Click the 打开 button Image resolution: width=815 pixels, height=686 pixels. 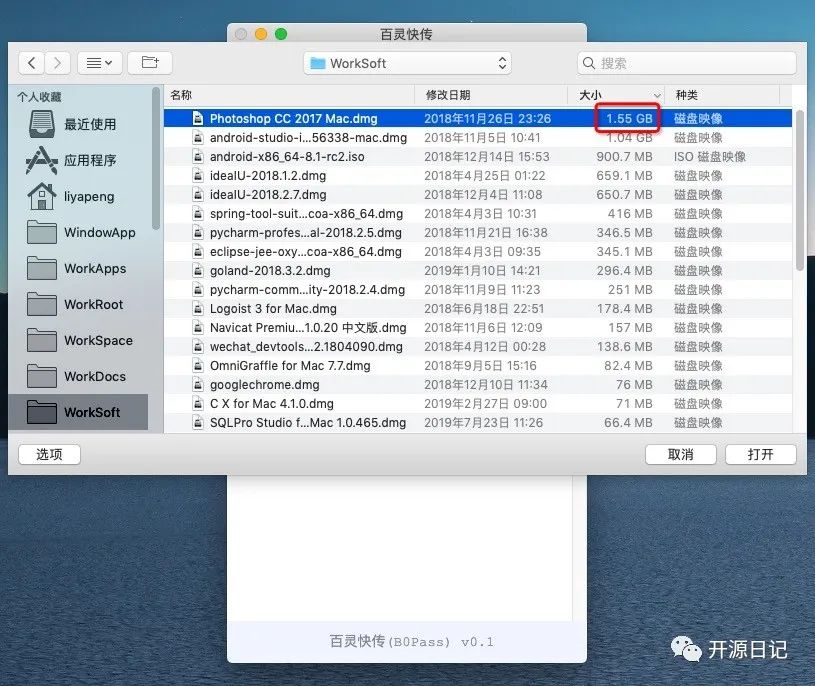761,454
